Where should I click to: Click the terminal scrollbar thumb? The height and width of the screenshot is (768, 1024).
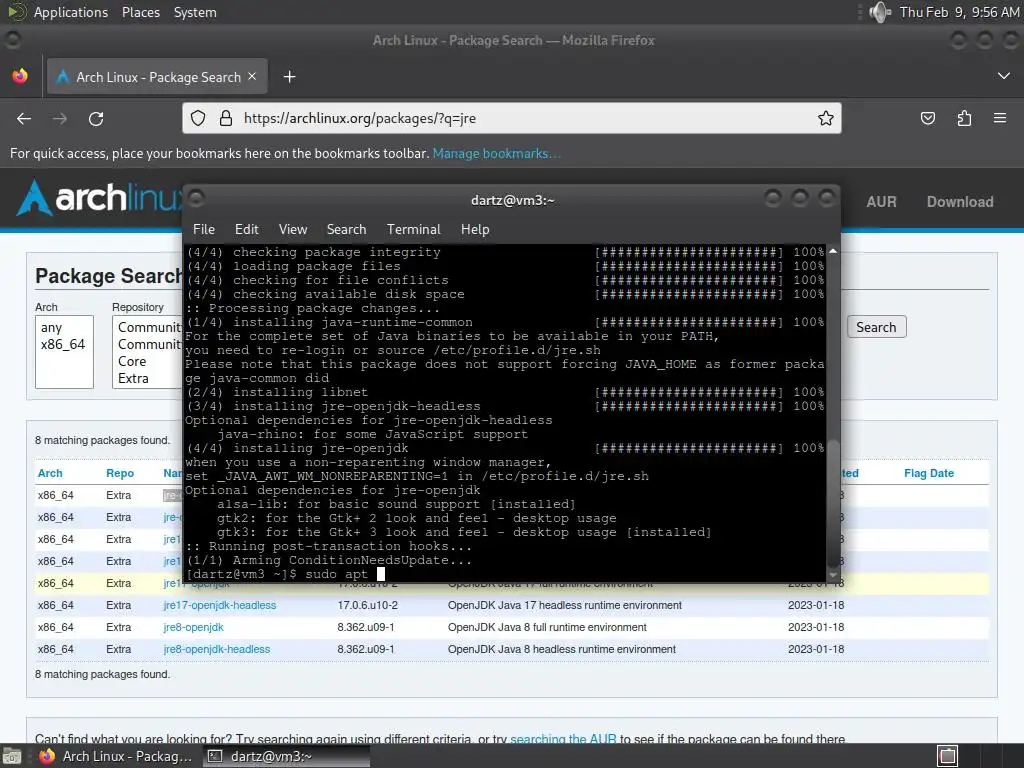click(833, 503)
